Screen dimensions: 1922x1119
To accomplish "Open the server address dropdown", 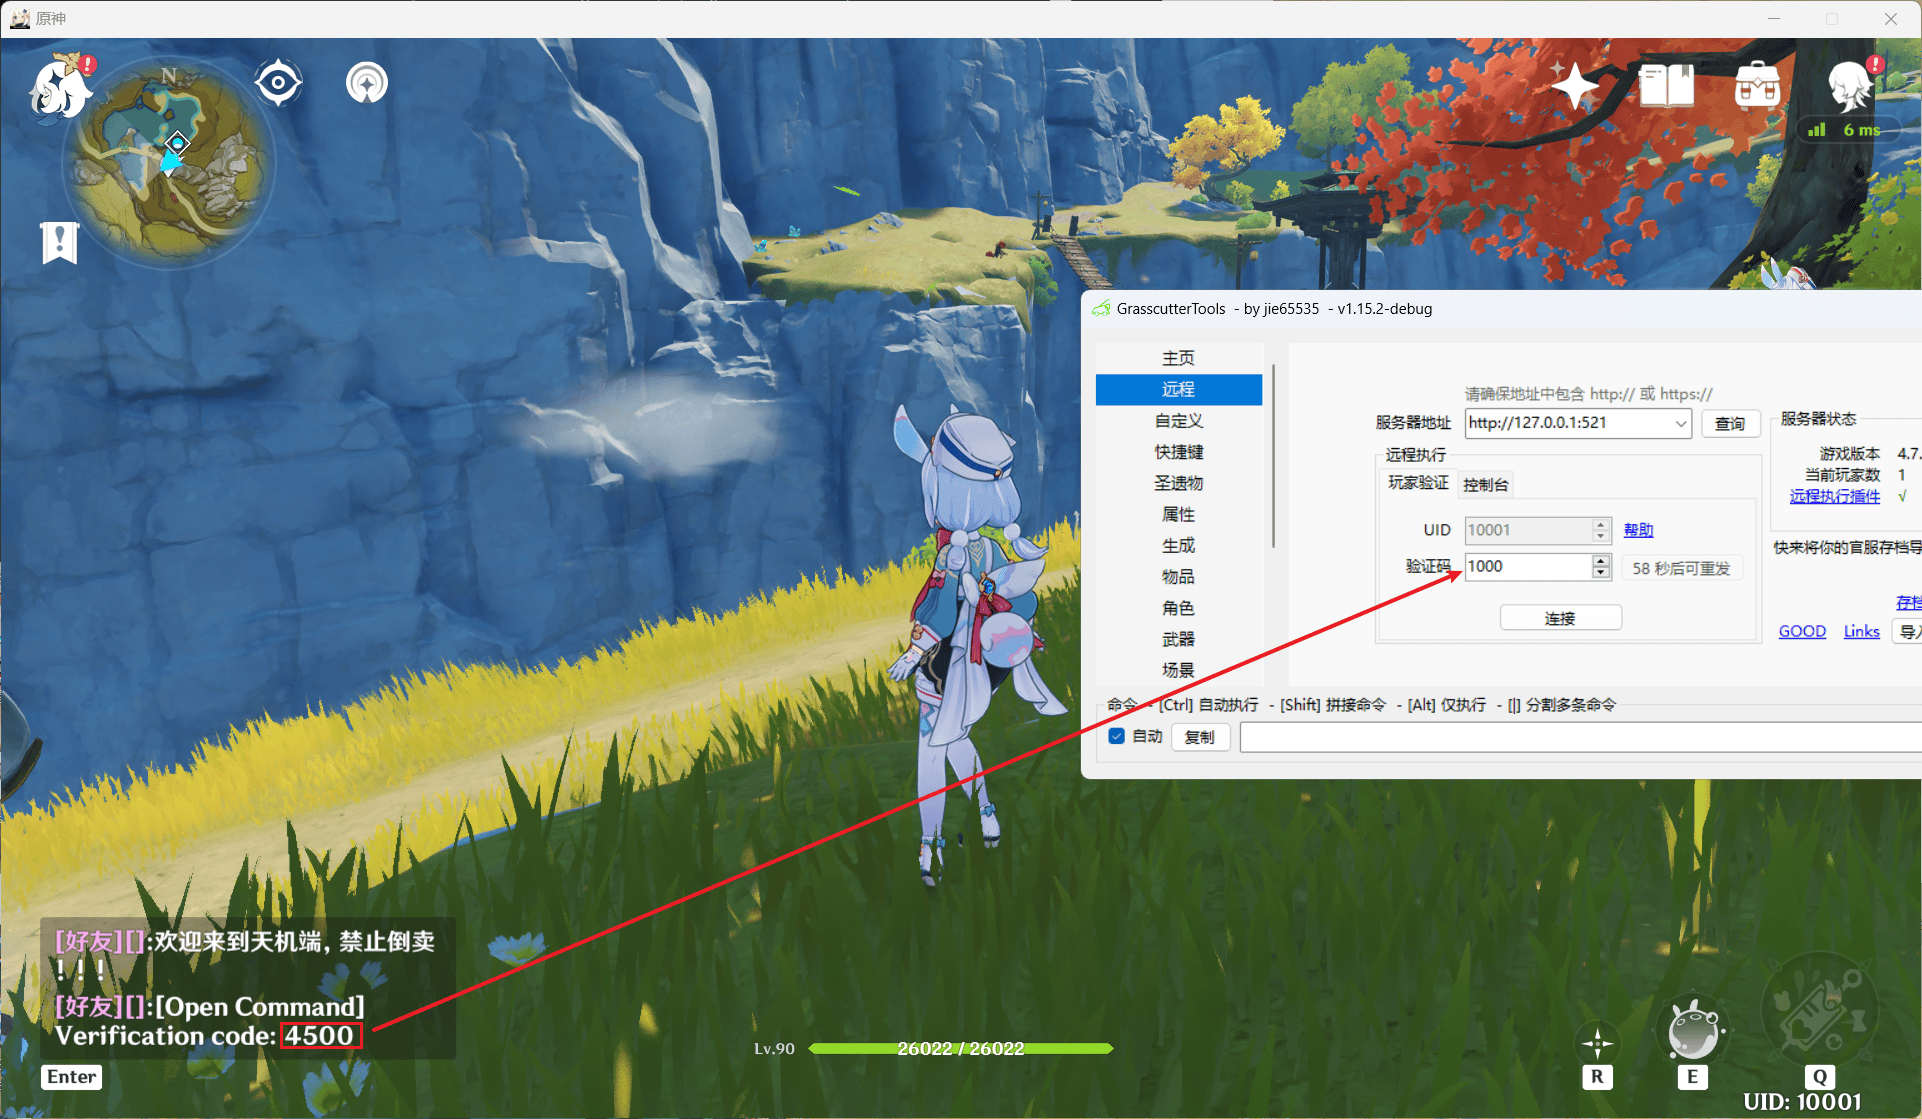I will click(1681, 423).
